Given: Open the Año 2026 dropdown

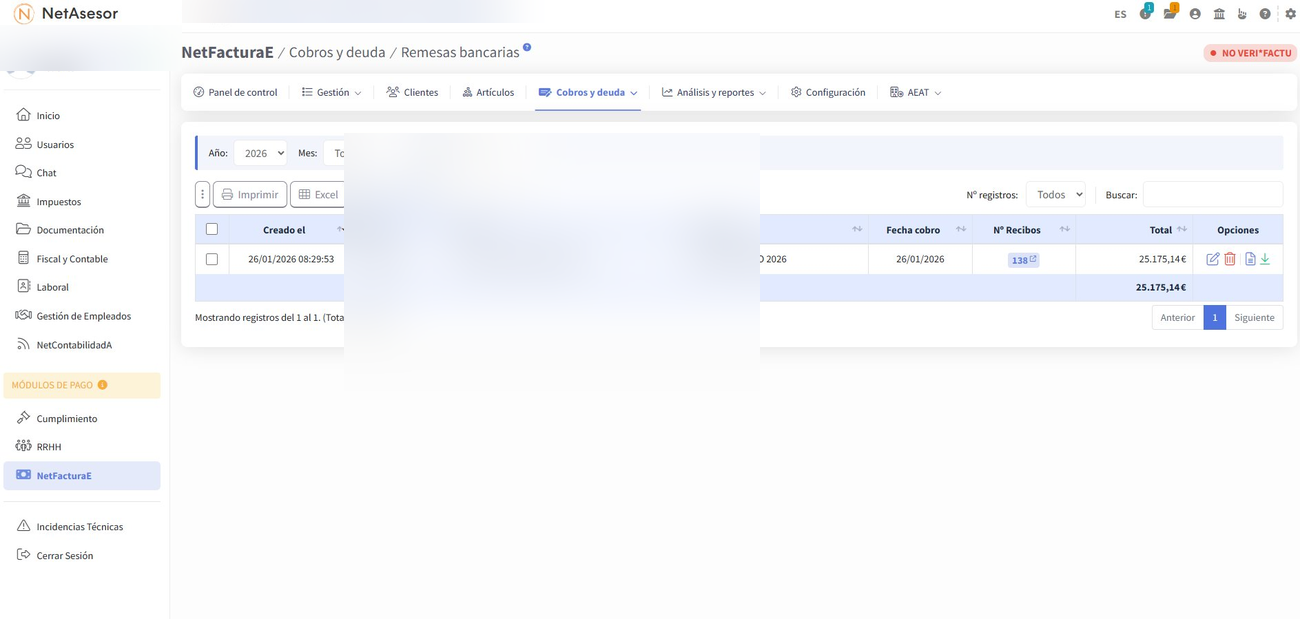Looking at the screenshot, I should 260,153.
